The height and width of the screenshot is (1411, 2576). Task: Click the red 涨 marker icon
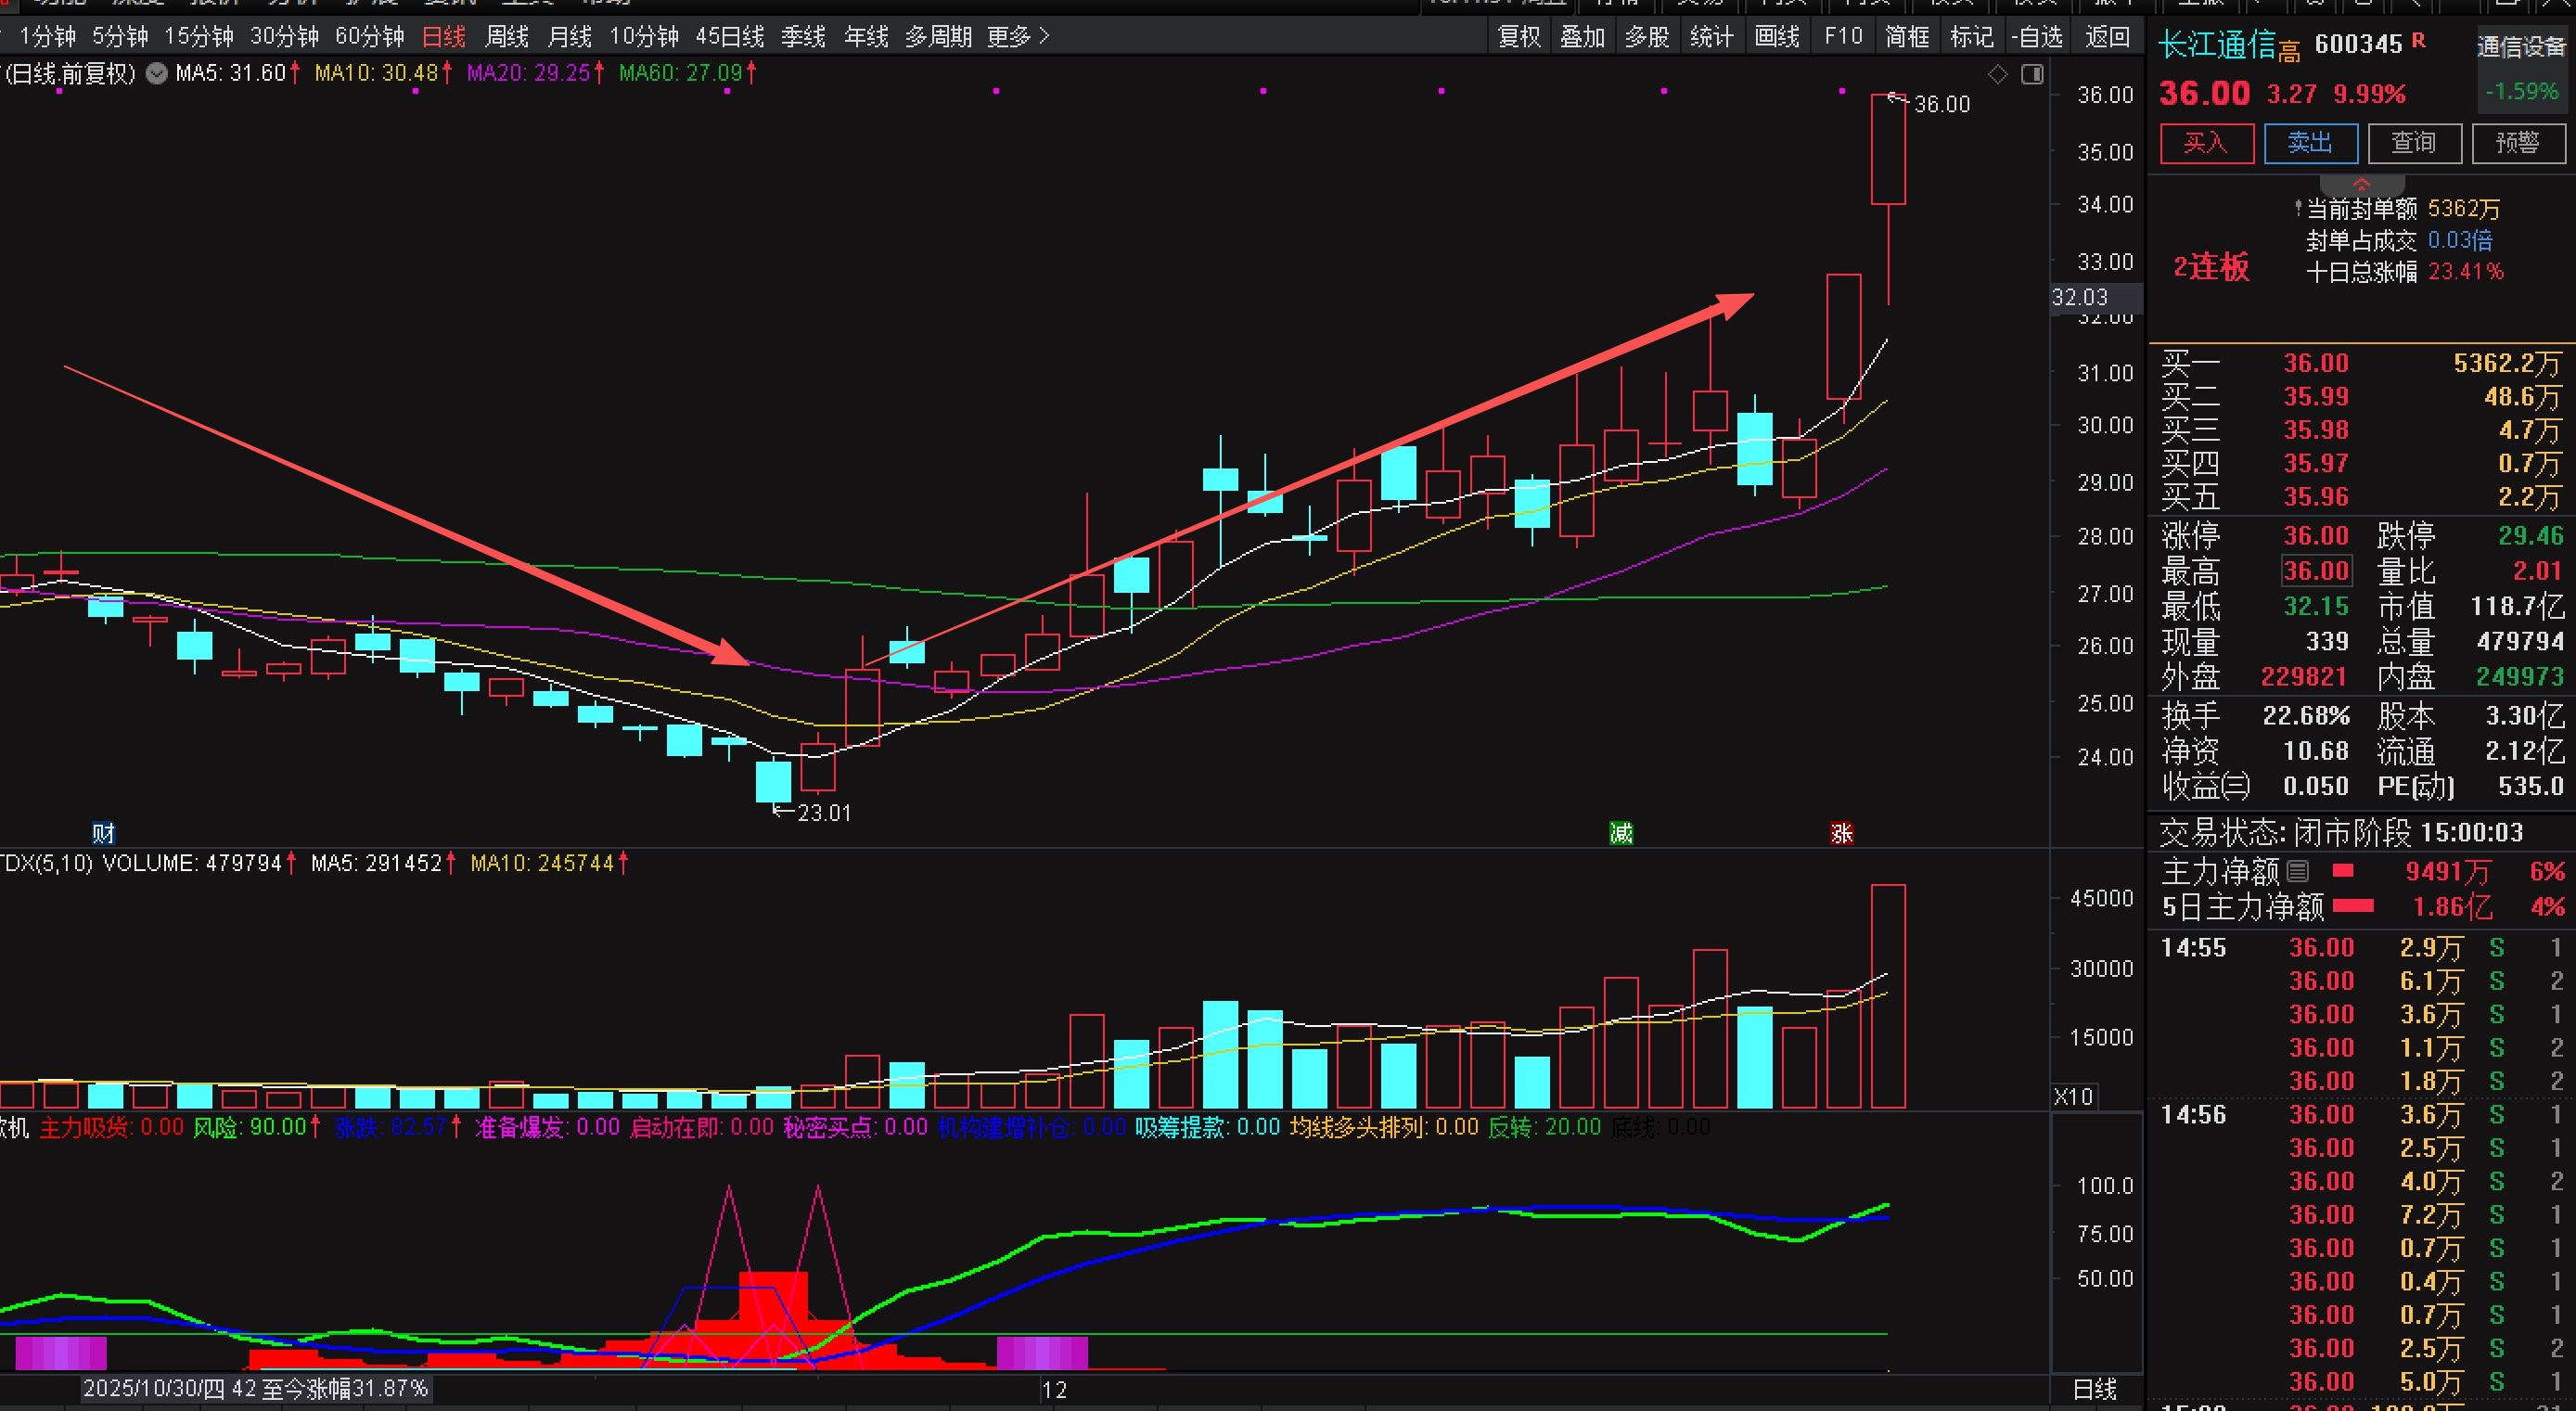[1841, 833]
